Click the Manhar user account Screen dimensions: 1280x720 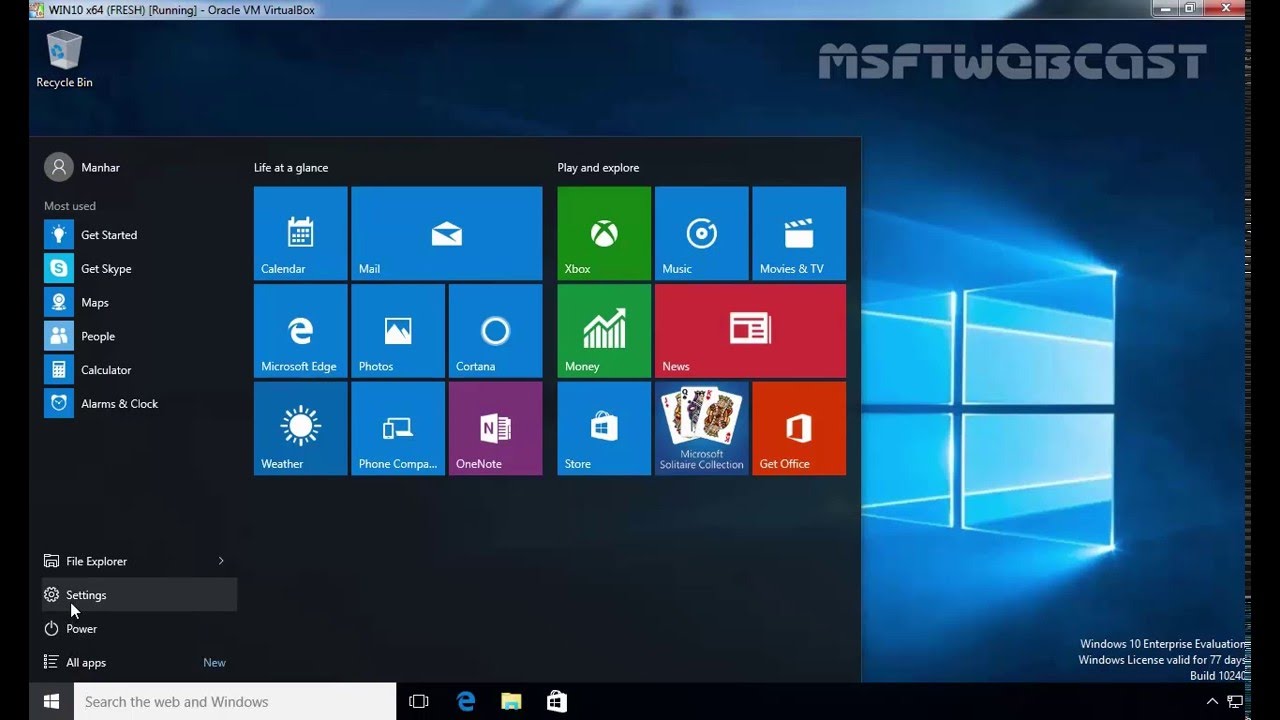82,167
